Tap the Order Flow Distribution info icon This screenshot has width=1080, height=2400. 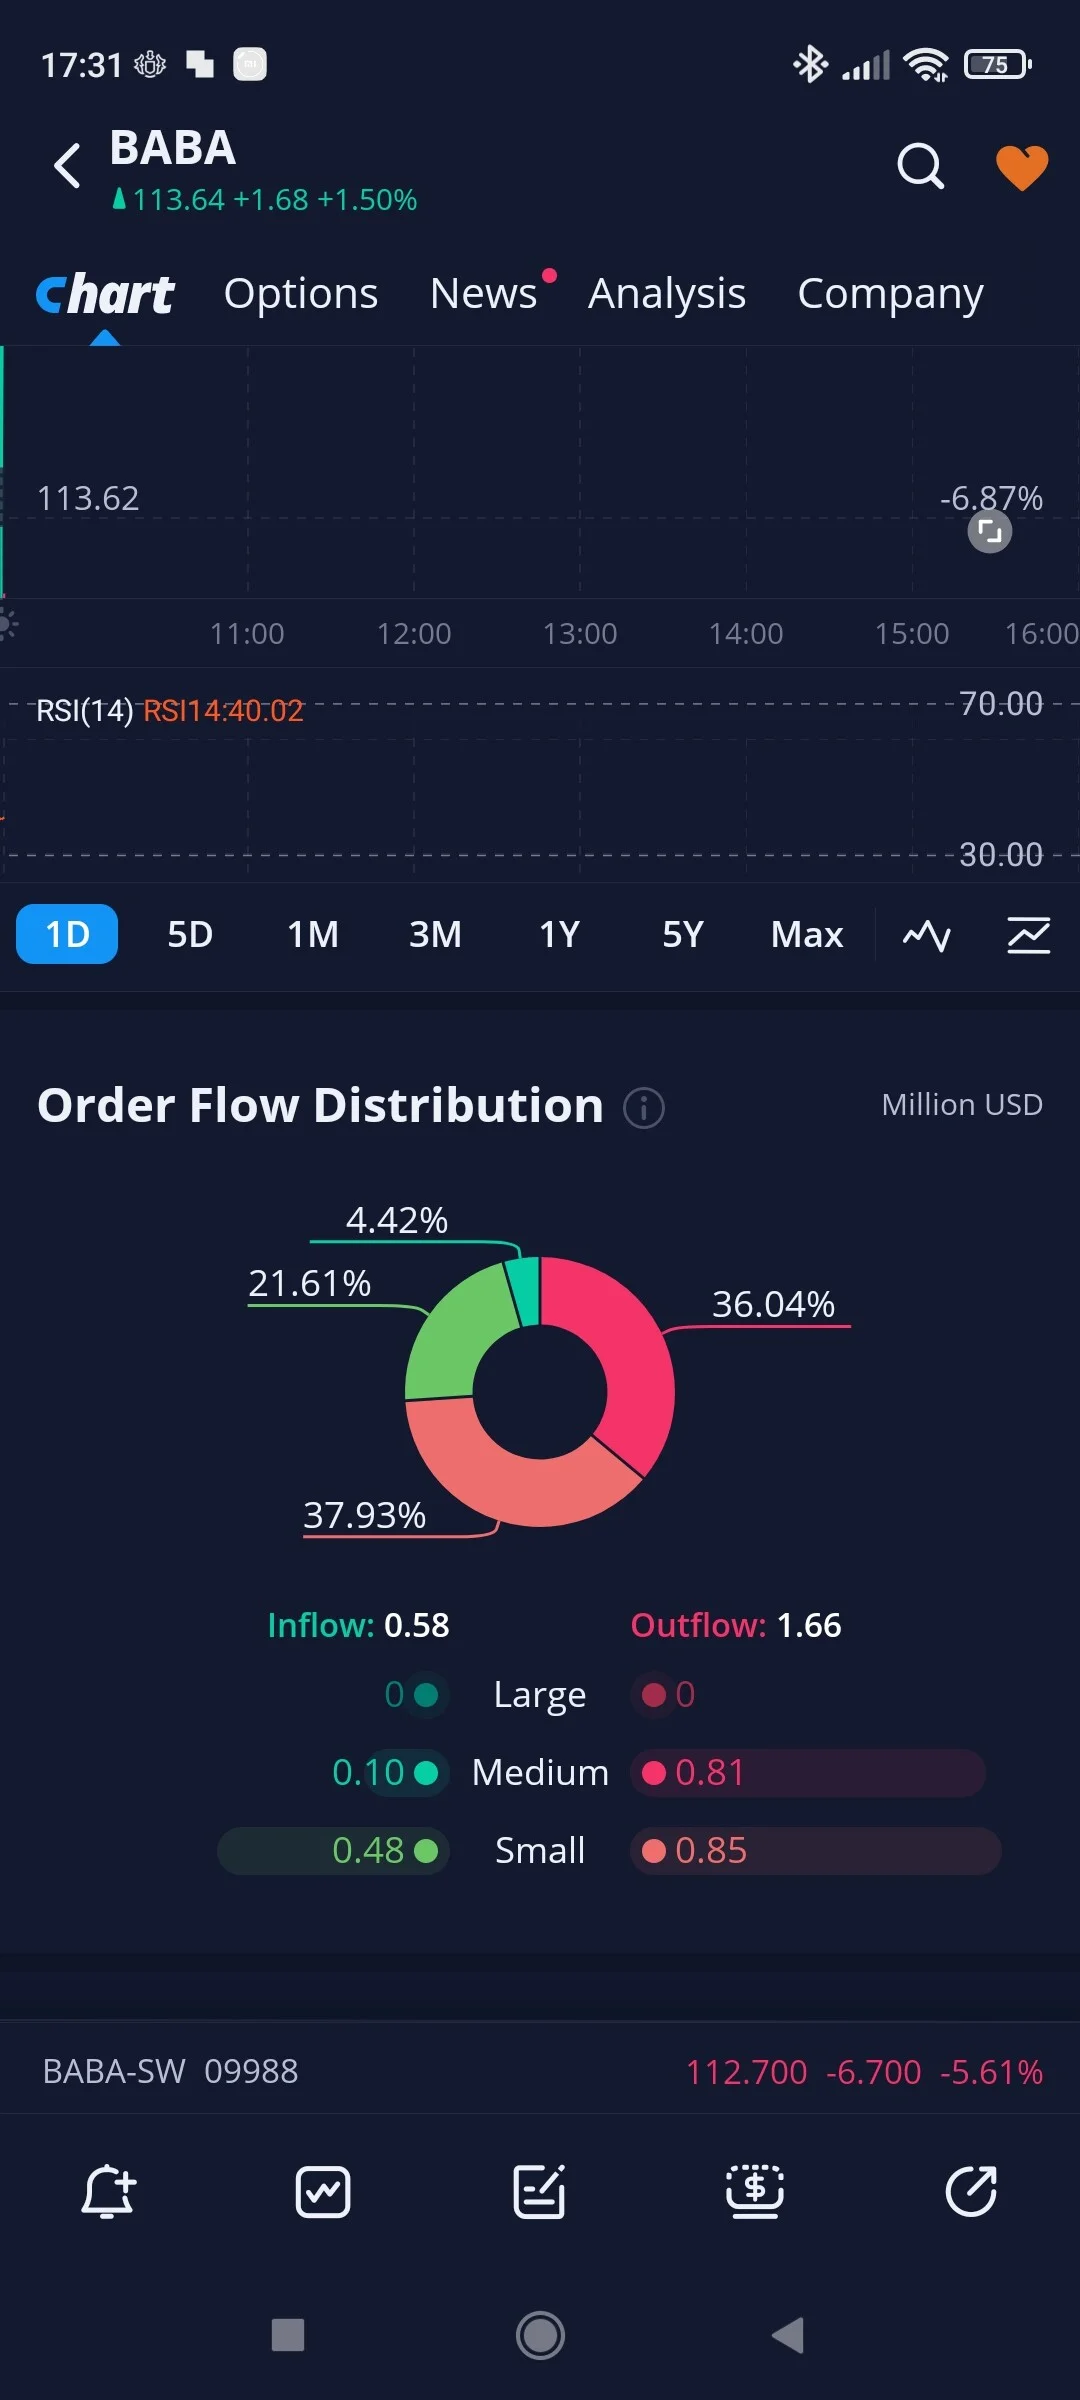[644, 1108]
